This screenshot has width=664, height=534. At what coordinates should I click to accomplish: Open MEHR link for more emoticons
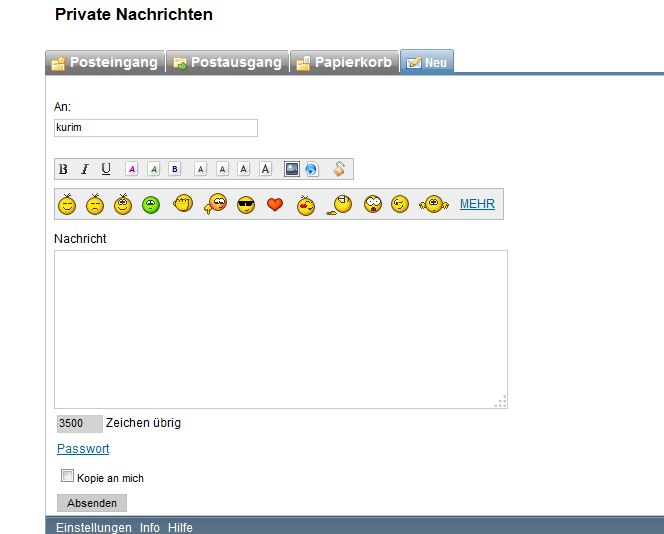(x=477, y=204)
